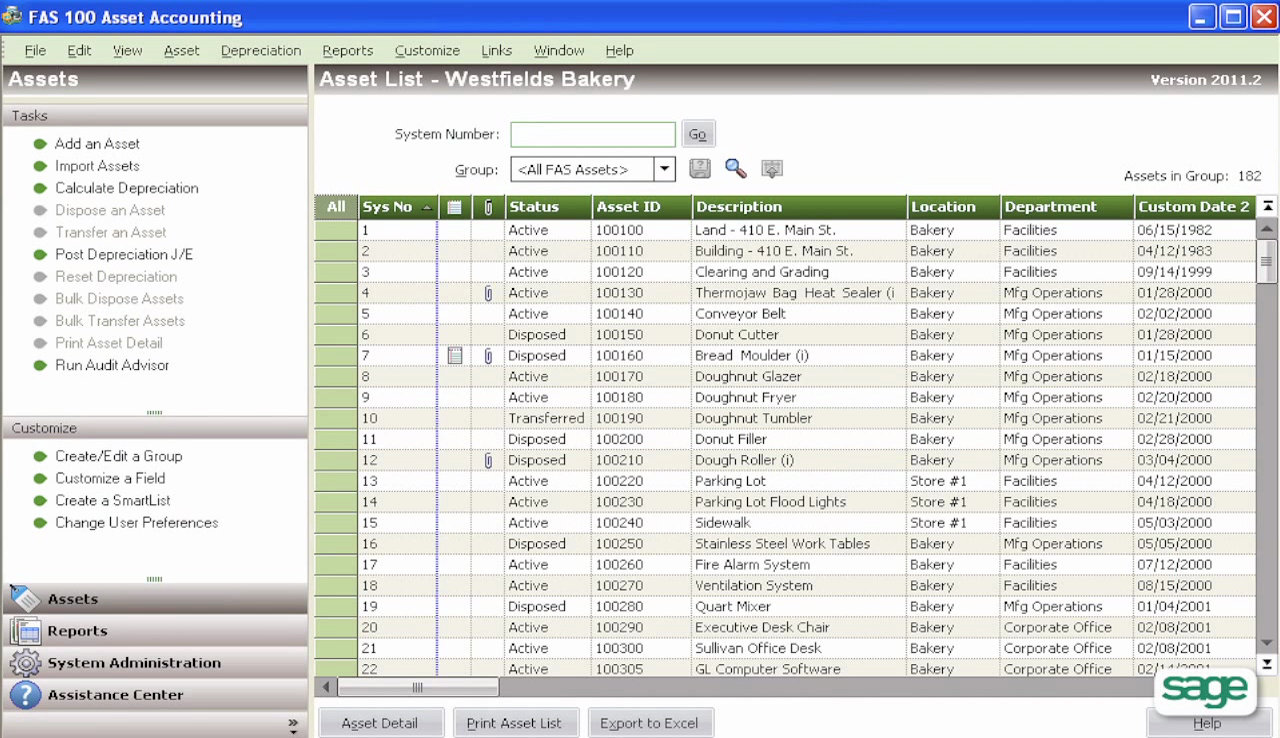Click the Sage logo
Image resolution: width=1280 pixels, height=738 pixels.
tap(1205, 690)
